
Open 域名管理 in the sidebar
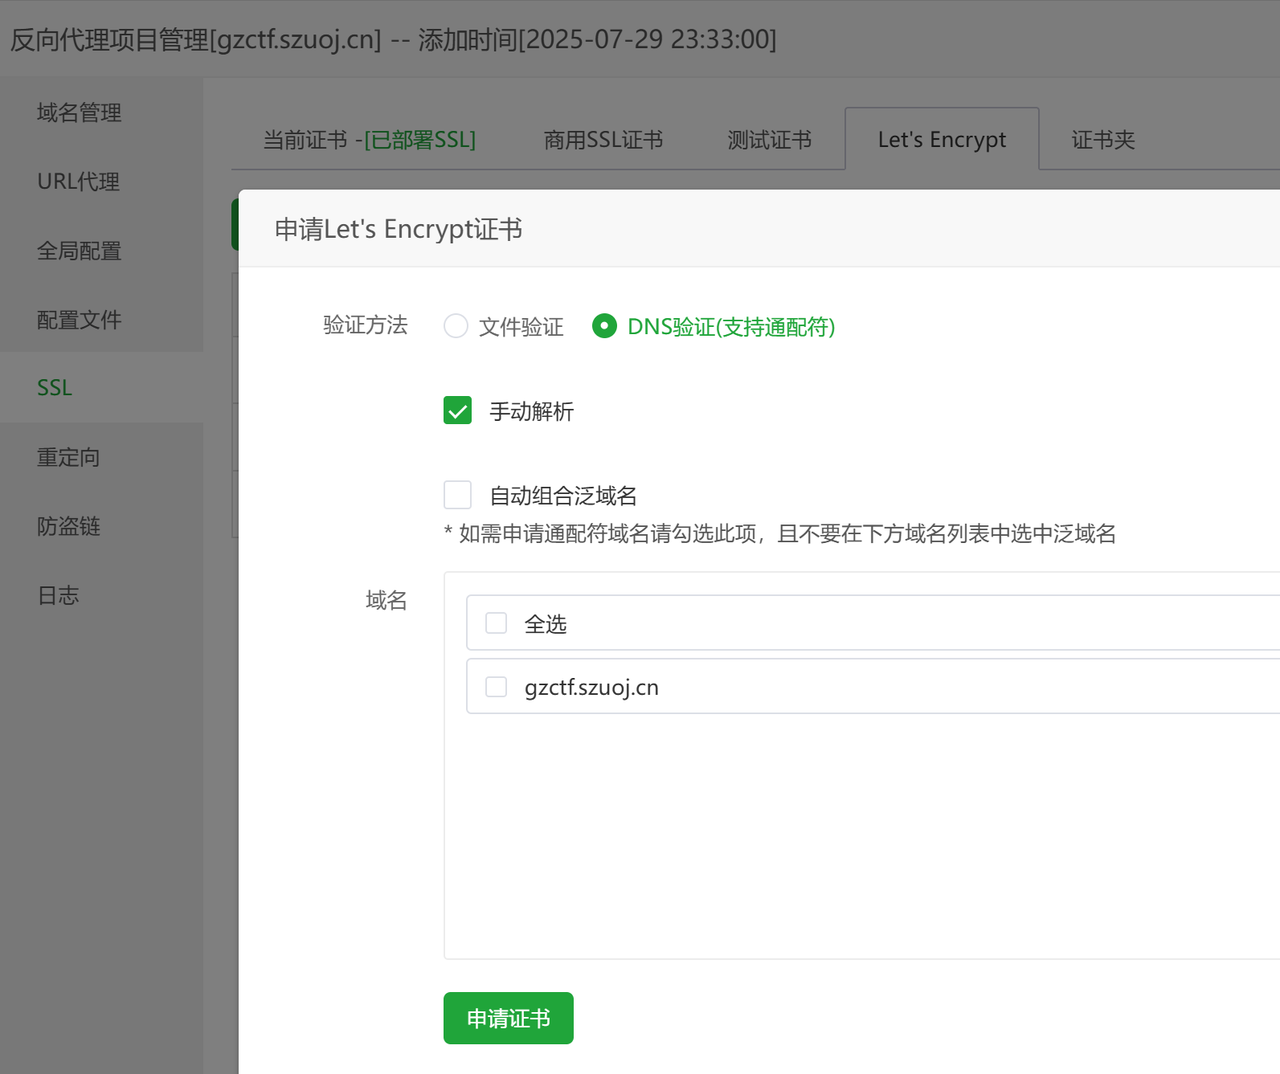click(x=79, y=113)
